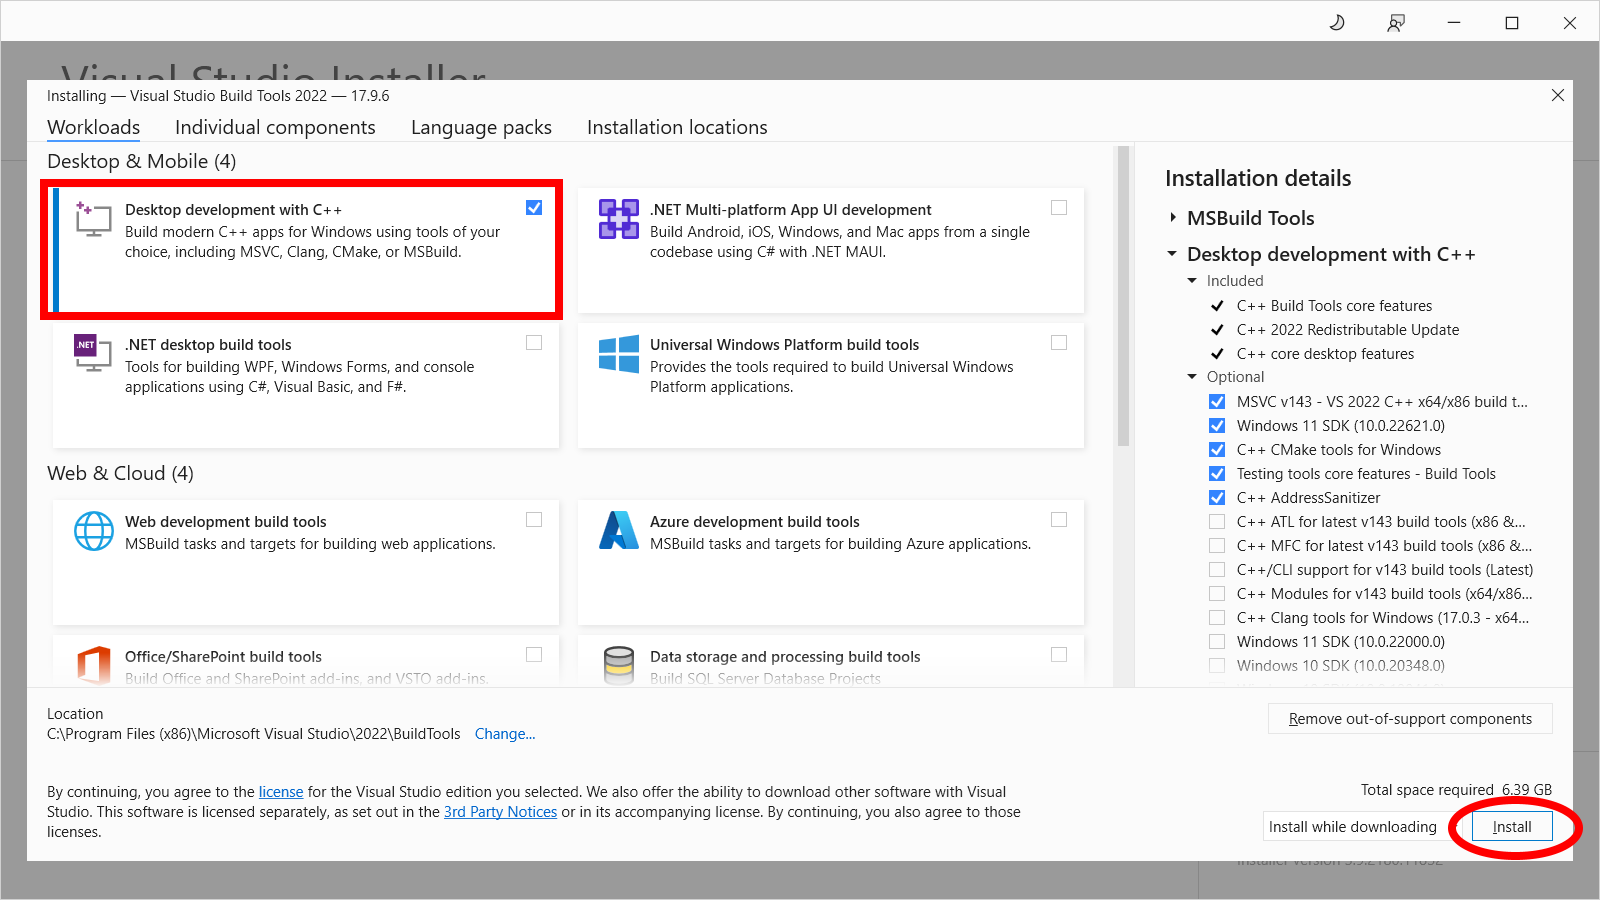
Task: Click the Change... location link
Action: click(505, 734)
